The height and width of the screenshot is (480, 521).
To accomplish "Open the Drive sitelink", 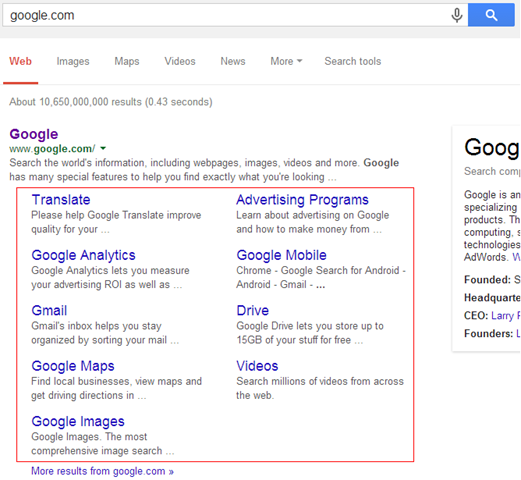I will coord(253,310).
